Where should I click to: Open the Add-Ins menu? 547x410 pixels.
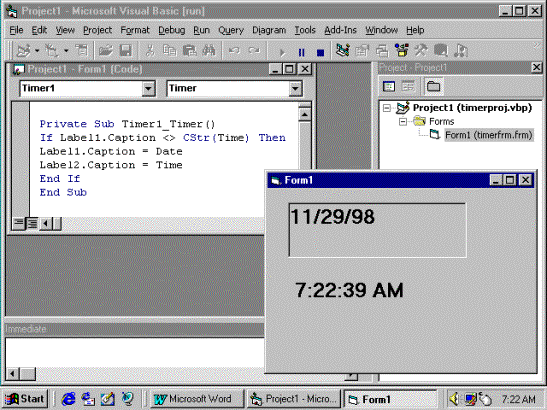pyautogui.click(x=340, y=30)
